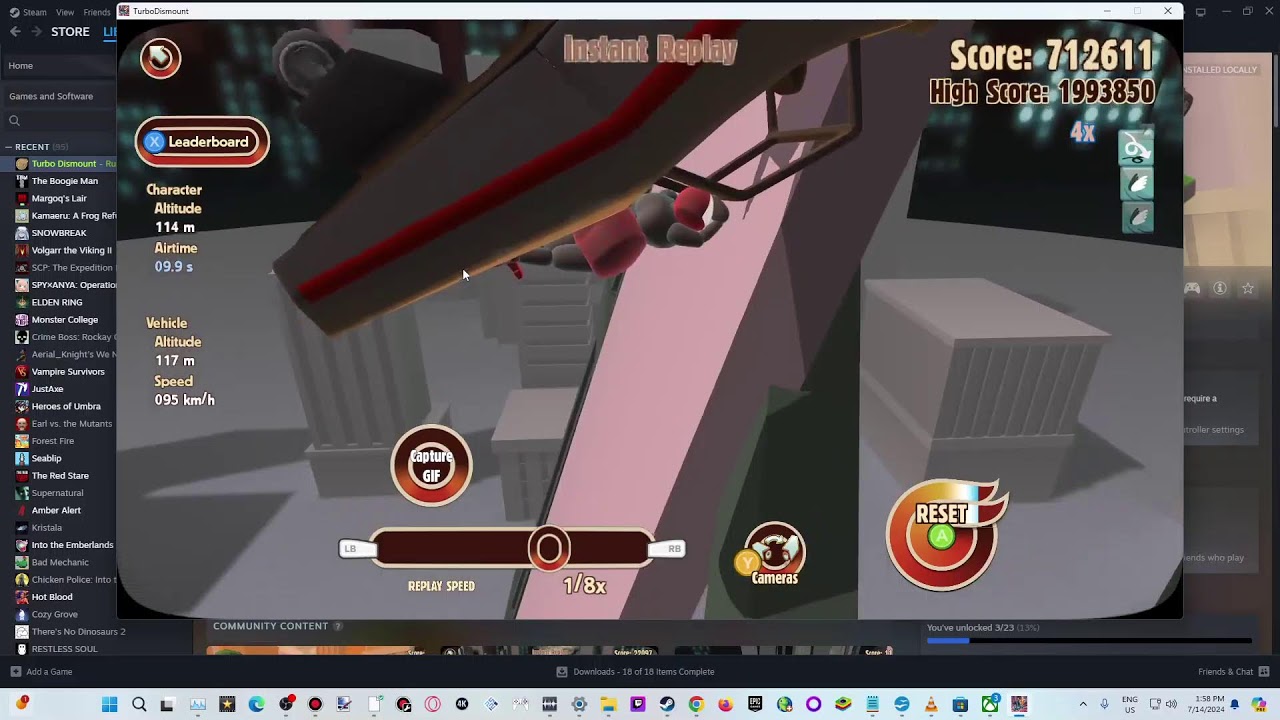Open VLC media player from the taskbar
The image size is (1280, 720).
tap(931, 704)
